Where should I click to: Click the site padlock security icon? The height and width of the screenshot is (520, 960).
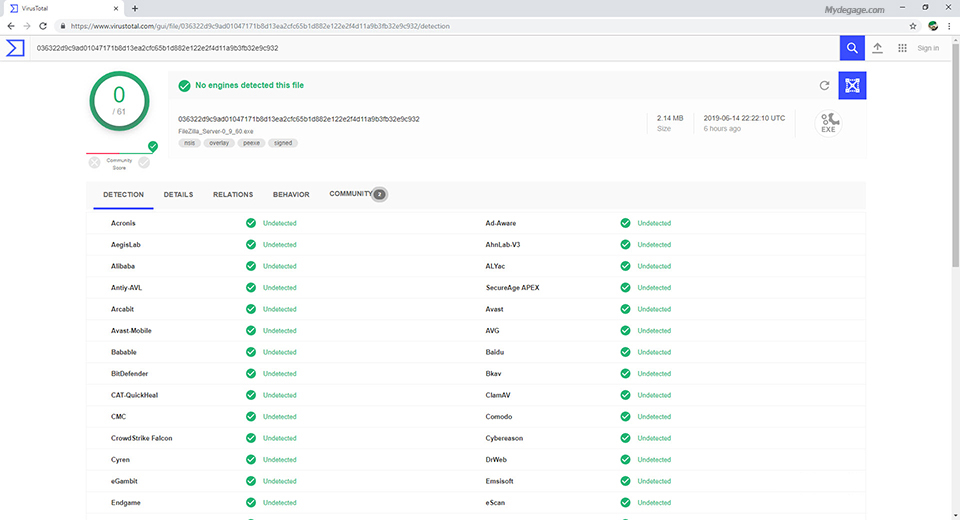click(x=63, y=26)
